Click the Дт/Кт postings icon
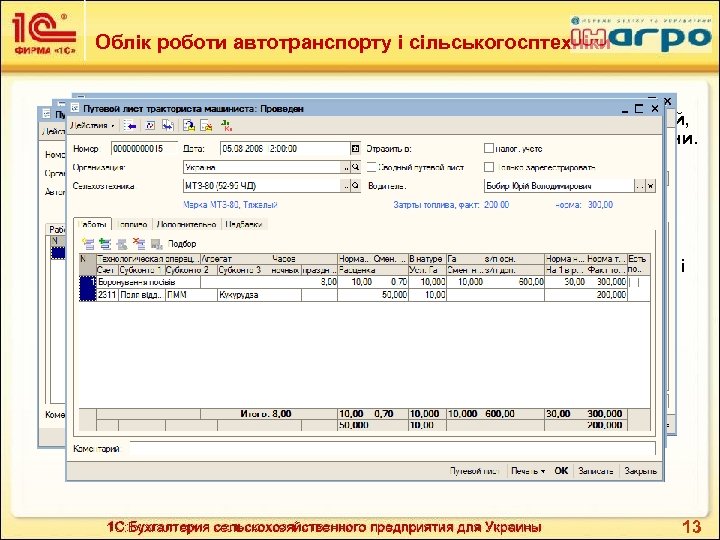 click(x=226, y=125)
